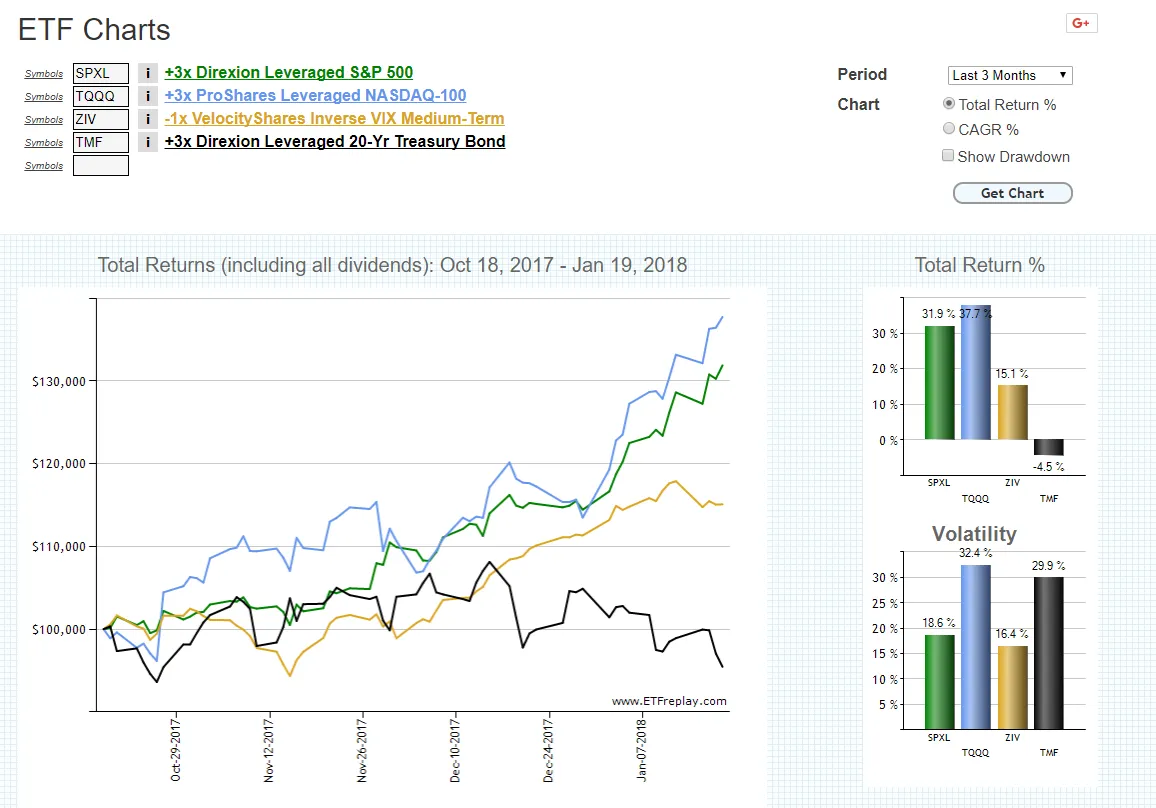Focus the TQQQ symbol input field
The height and width of the screenshot is (808, 1156).
pos(101,96)
